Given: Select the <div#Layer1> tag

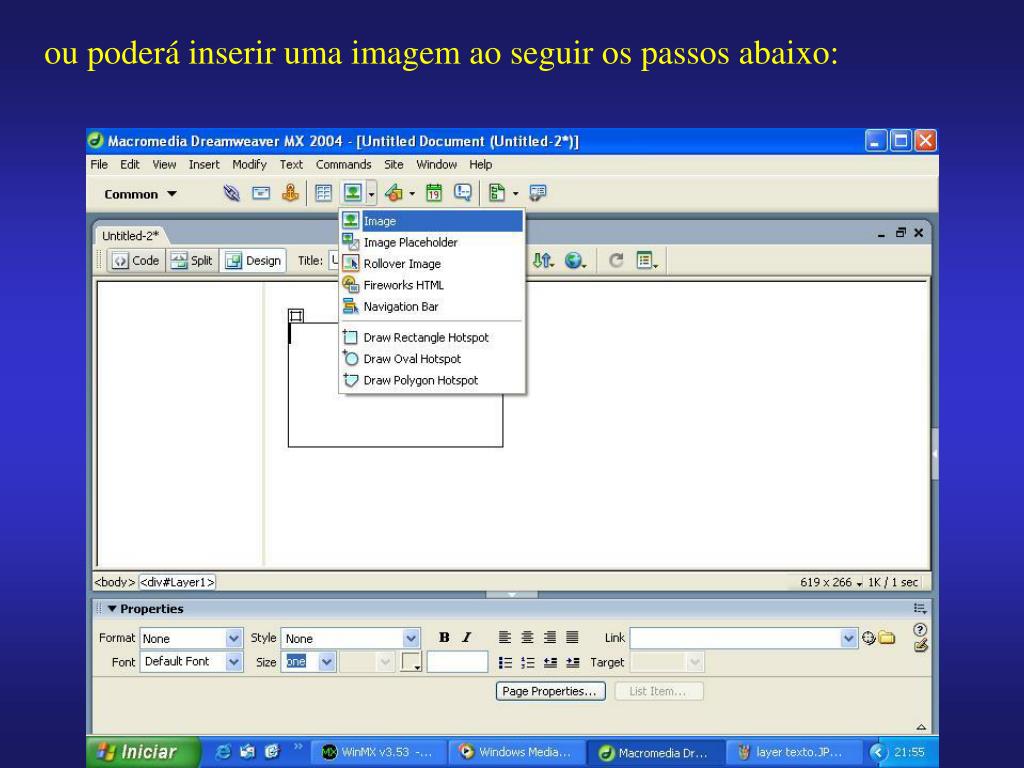Looking at the screenshot, I should point(178,582).
